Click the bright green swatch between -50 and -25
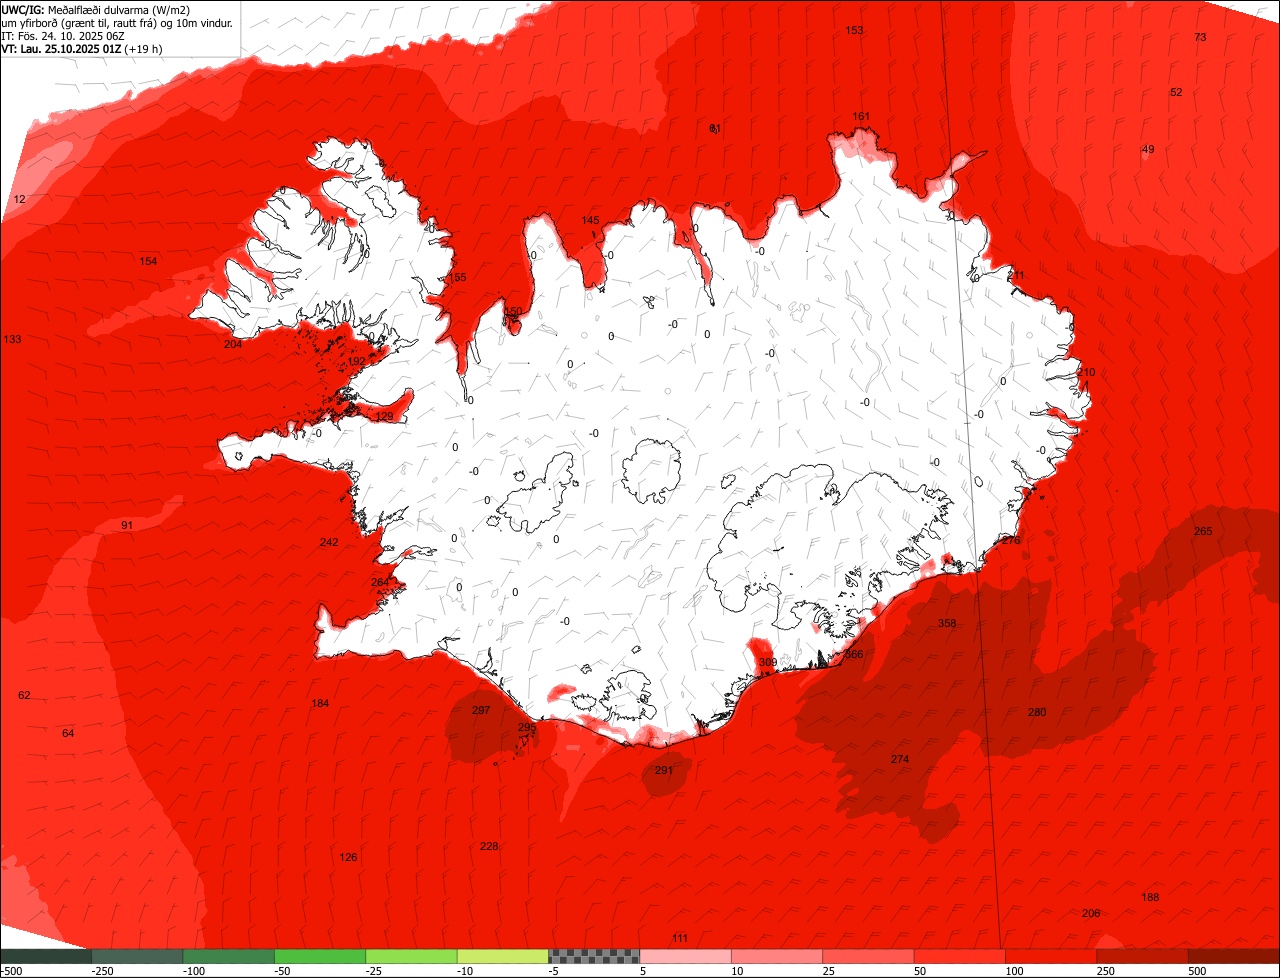Viewport: 1280px width, 978px height. click(x=320, y=956)
